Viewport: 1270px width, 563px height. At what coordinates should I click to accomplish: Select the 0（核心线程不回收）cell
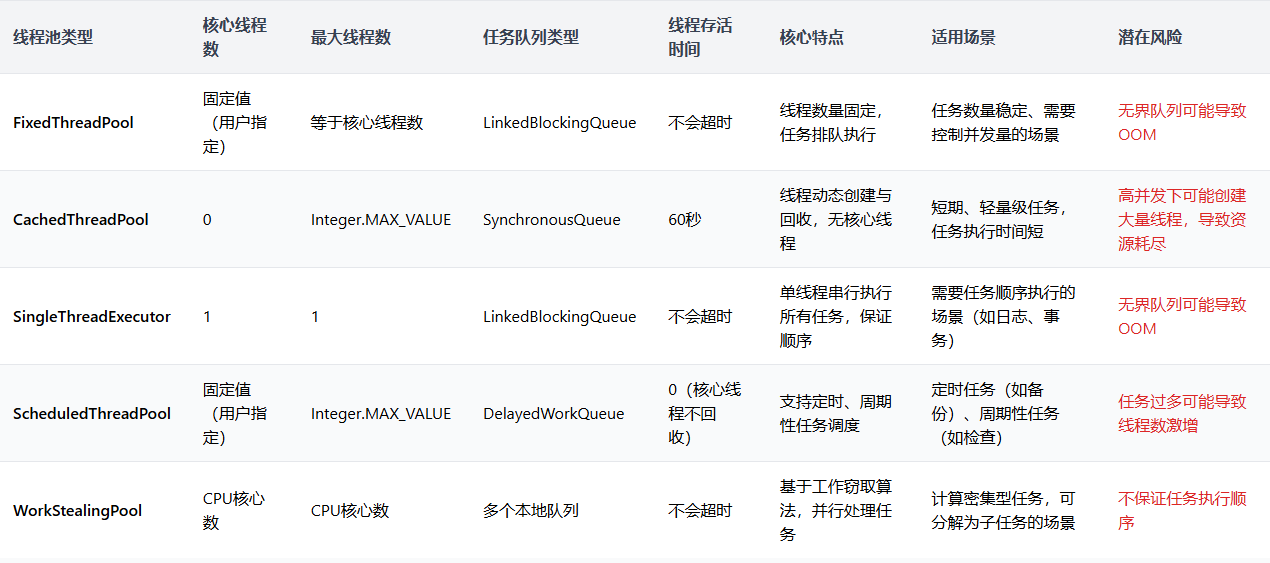[704, 413]
